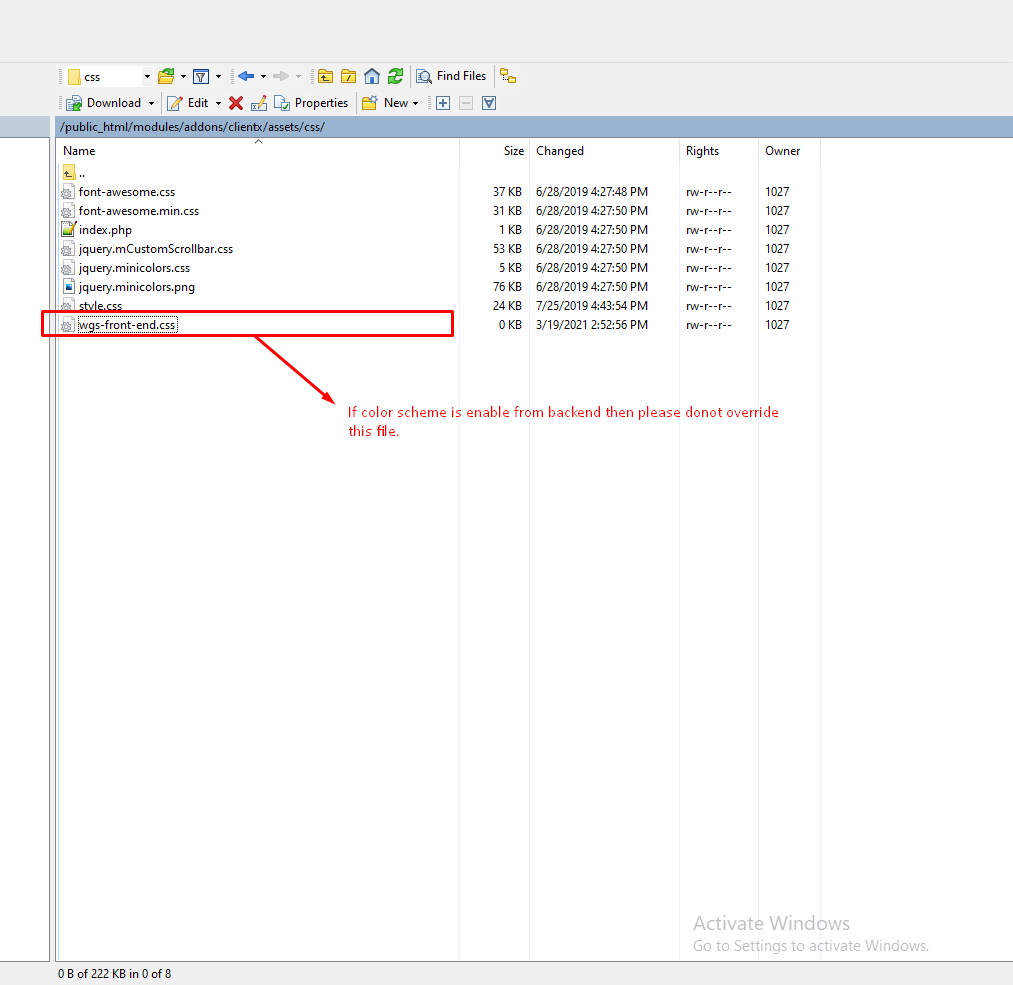Open the filter dropdown arrow

[218, 76]
